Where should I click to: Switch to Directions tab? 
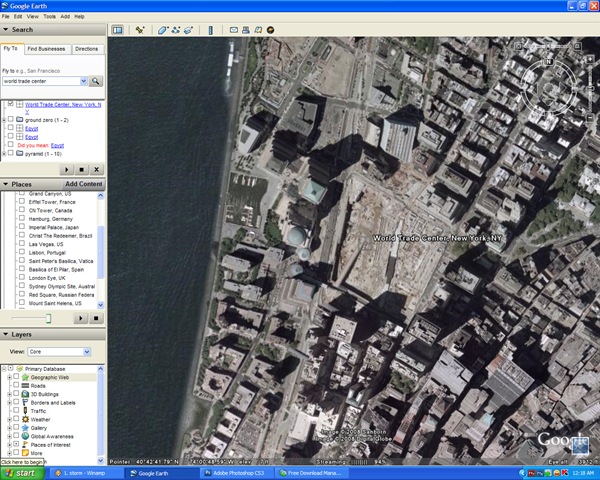pos(86,49)
